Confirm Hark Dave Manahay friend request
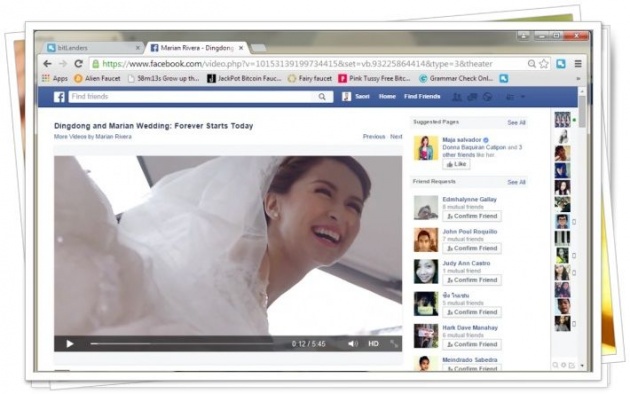This screenshot has height=394, width=630. (472, 344)
